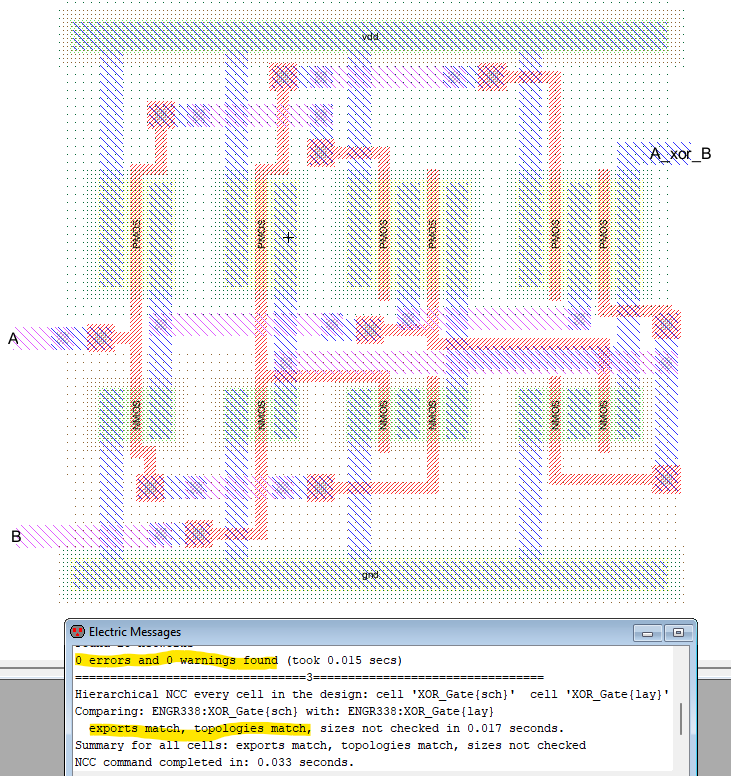Minimize the Electric Messages window
Viewport: 731px width, 776px height.
coord(649,632)
